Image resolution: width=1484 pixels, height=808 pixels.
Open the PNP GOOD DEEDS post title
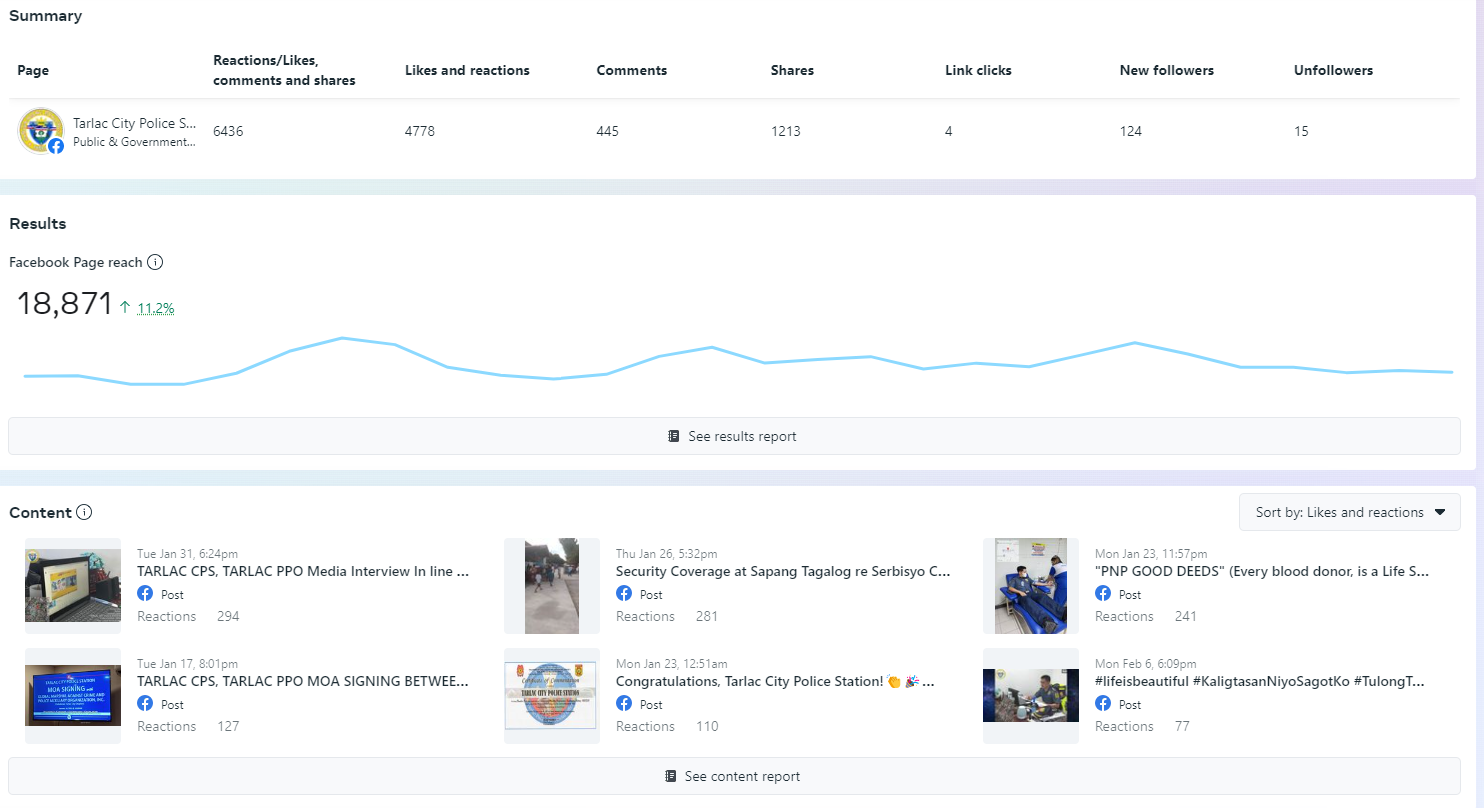(1262, 572)
